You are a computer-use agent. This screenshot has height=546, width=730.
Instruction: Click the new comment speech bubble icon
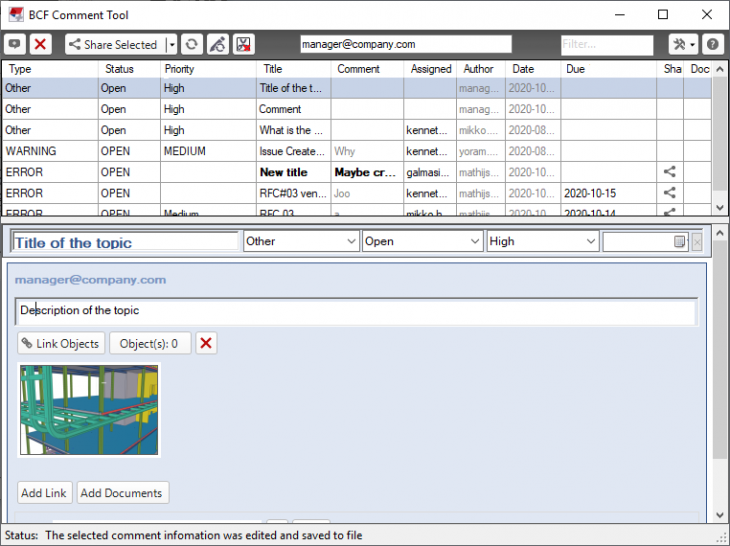[15, 44]
